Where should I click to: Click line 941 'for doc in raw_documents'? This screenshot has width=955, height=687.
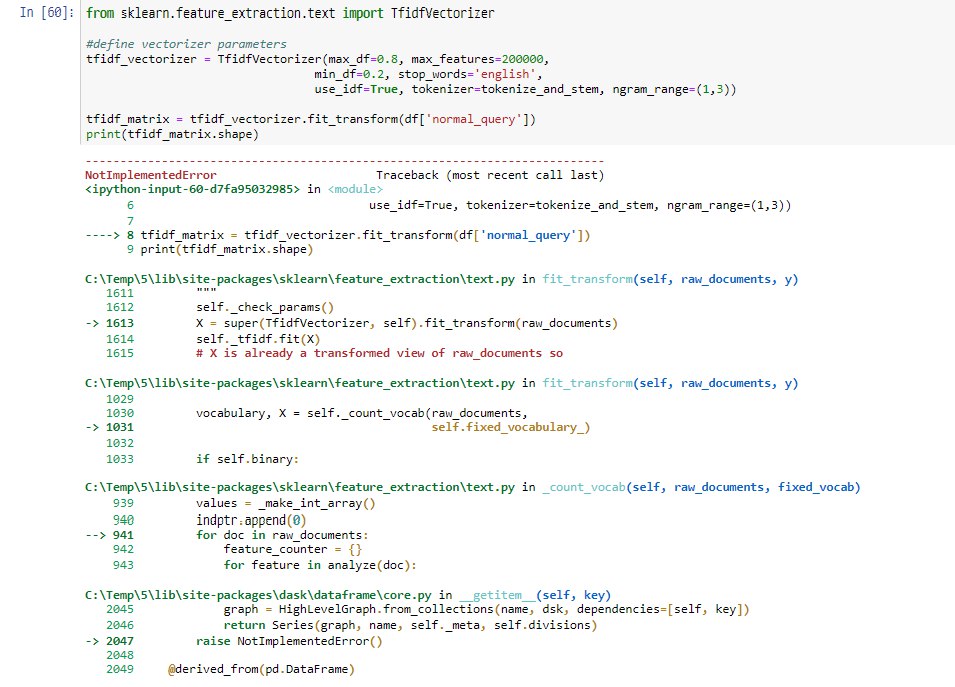(282, 535)
